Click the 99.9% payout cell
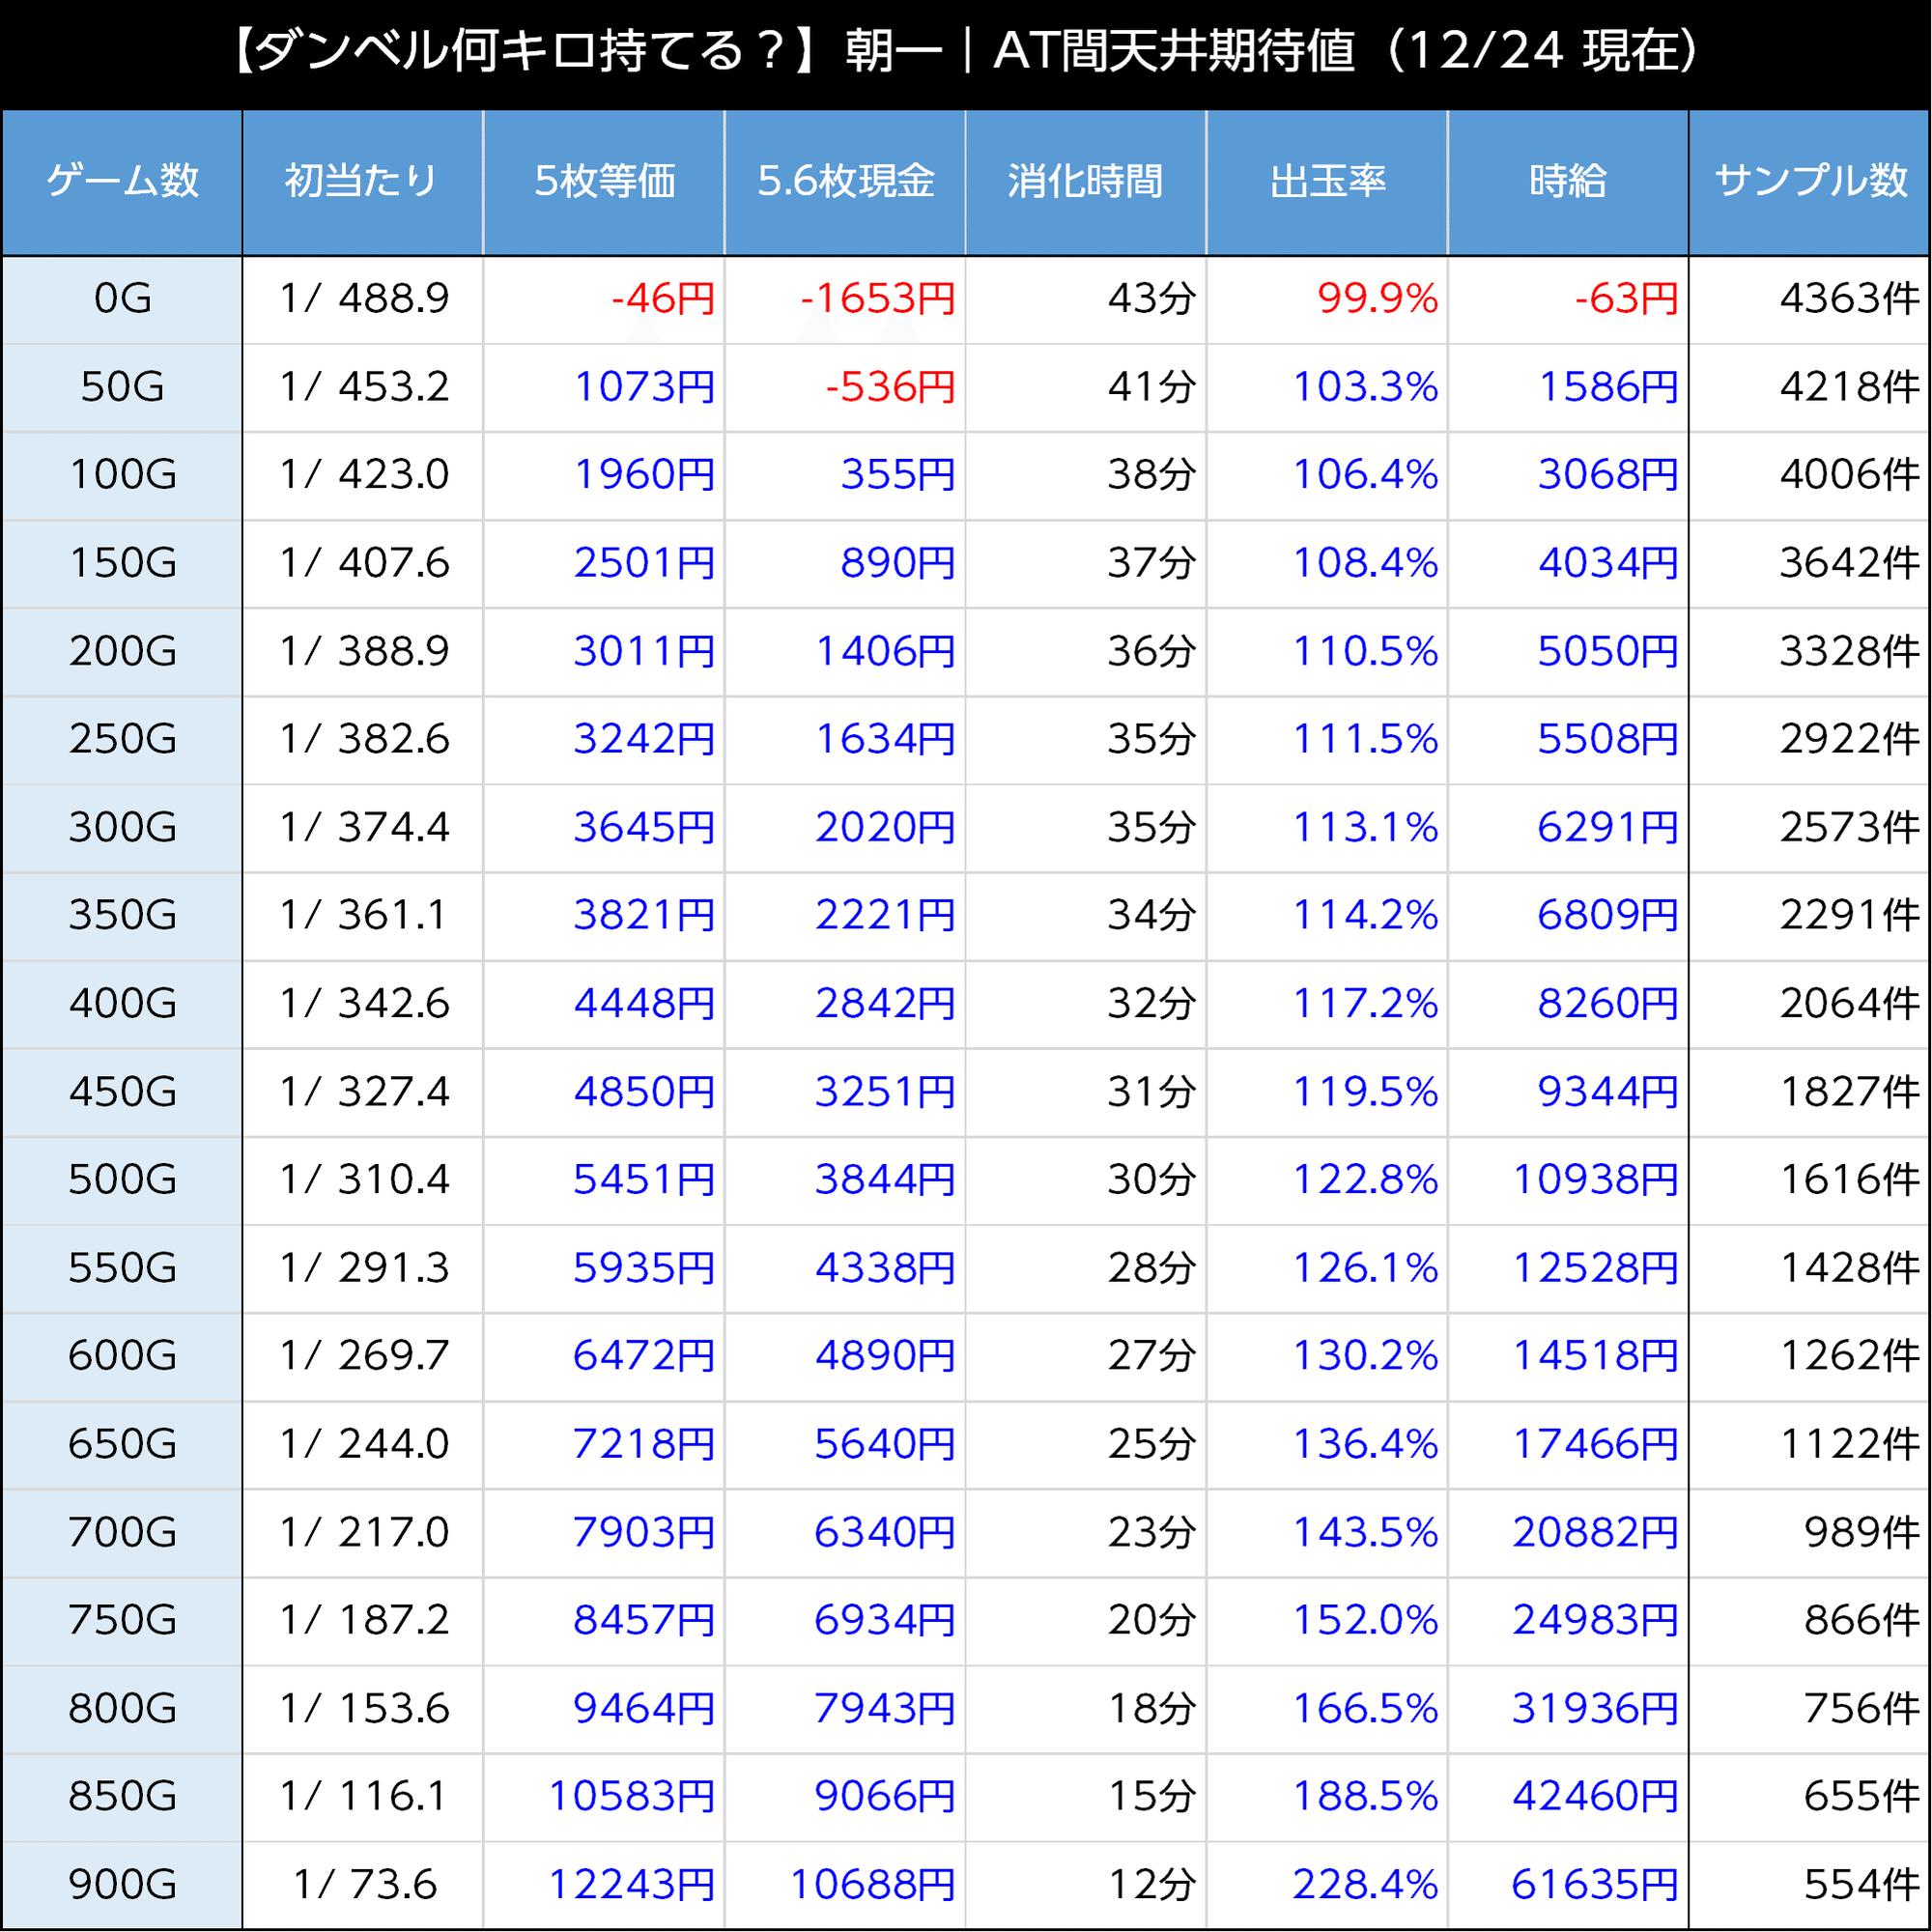This screenshot has width=1932, height=1932. click(x=1327, y=300)
